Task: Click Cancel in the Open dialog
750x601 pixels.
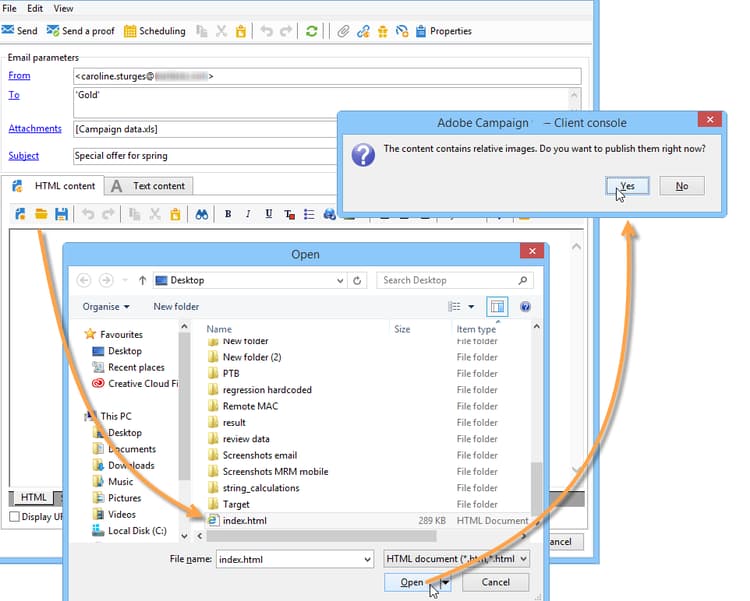Action: [496, 582]
